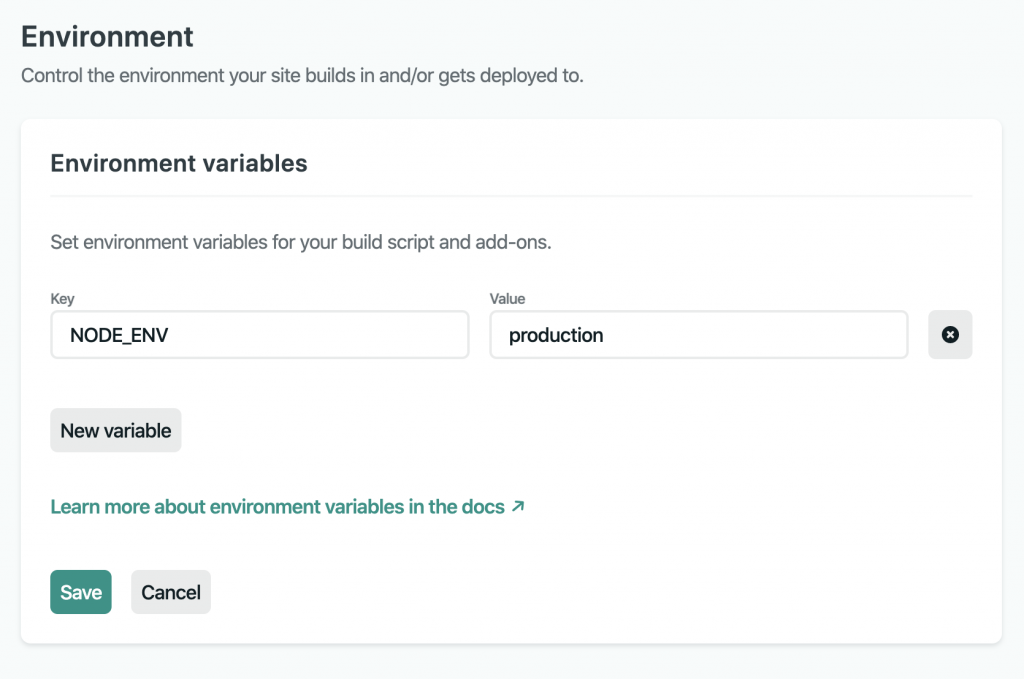Click the Environment variables section heading

click(179, 163)
